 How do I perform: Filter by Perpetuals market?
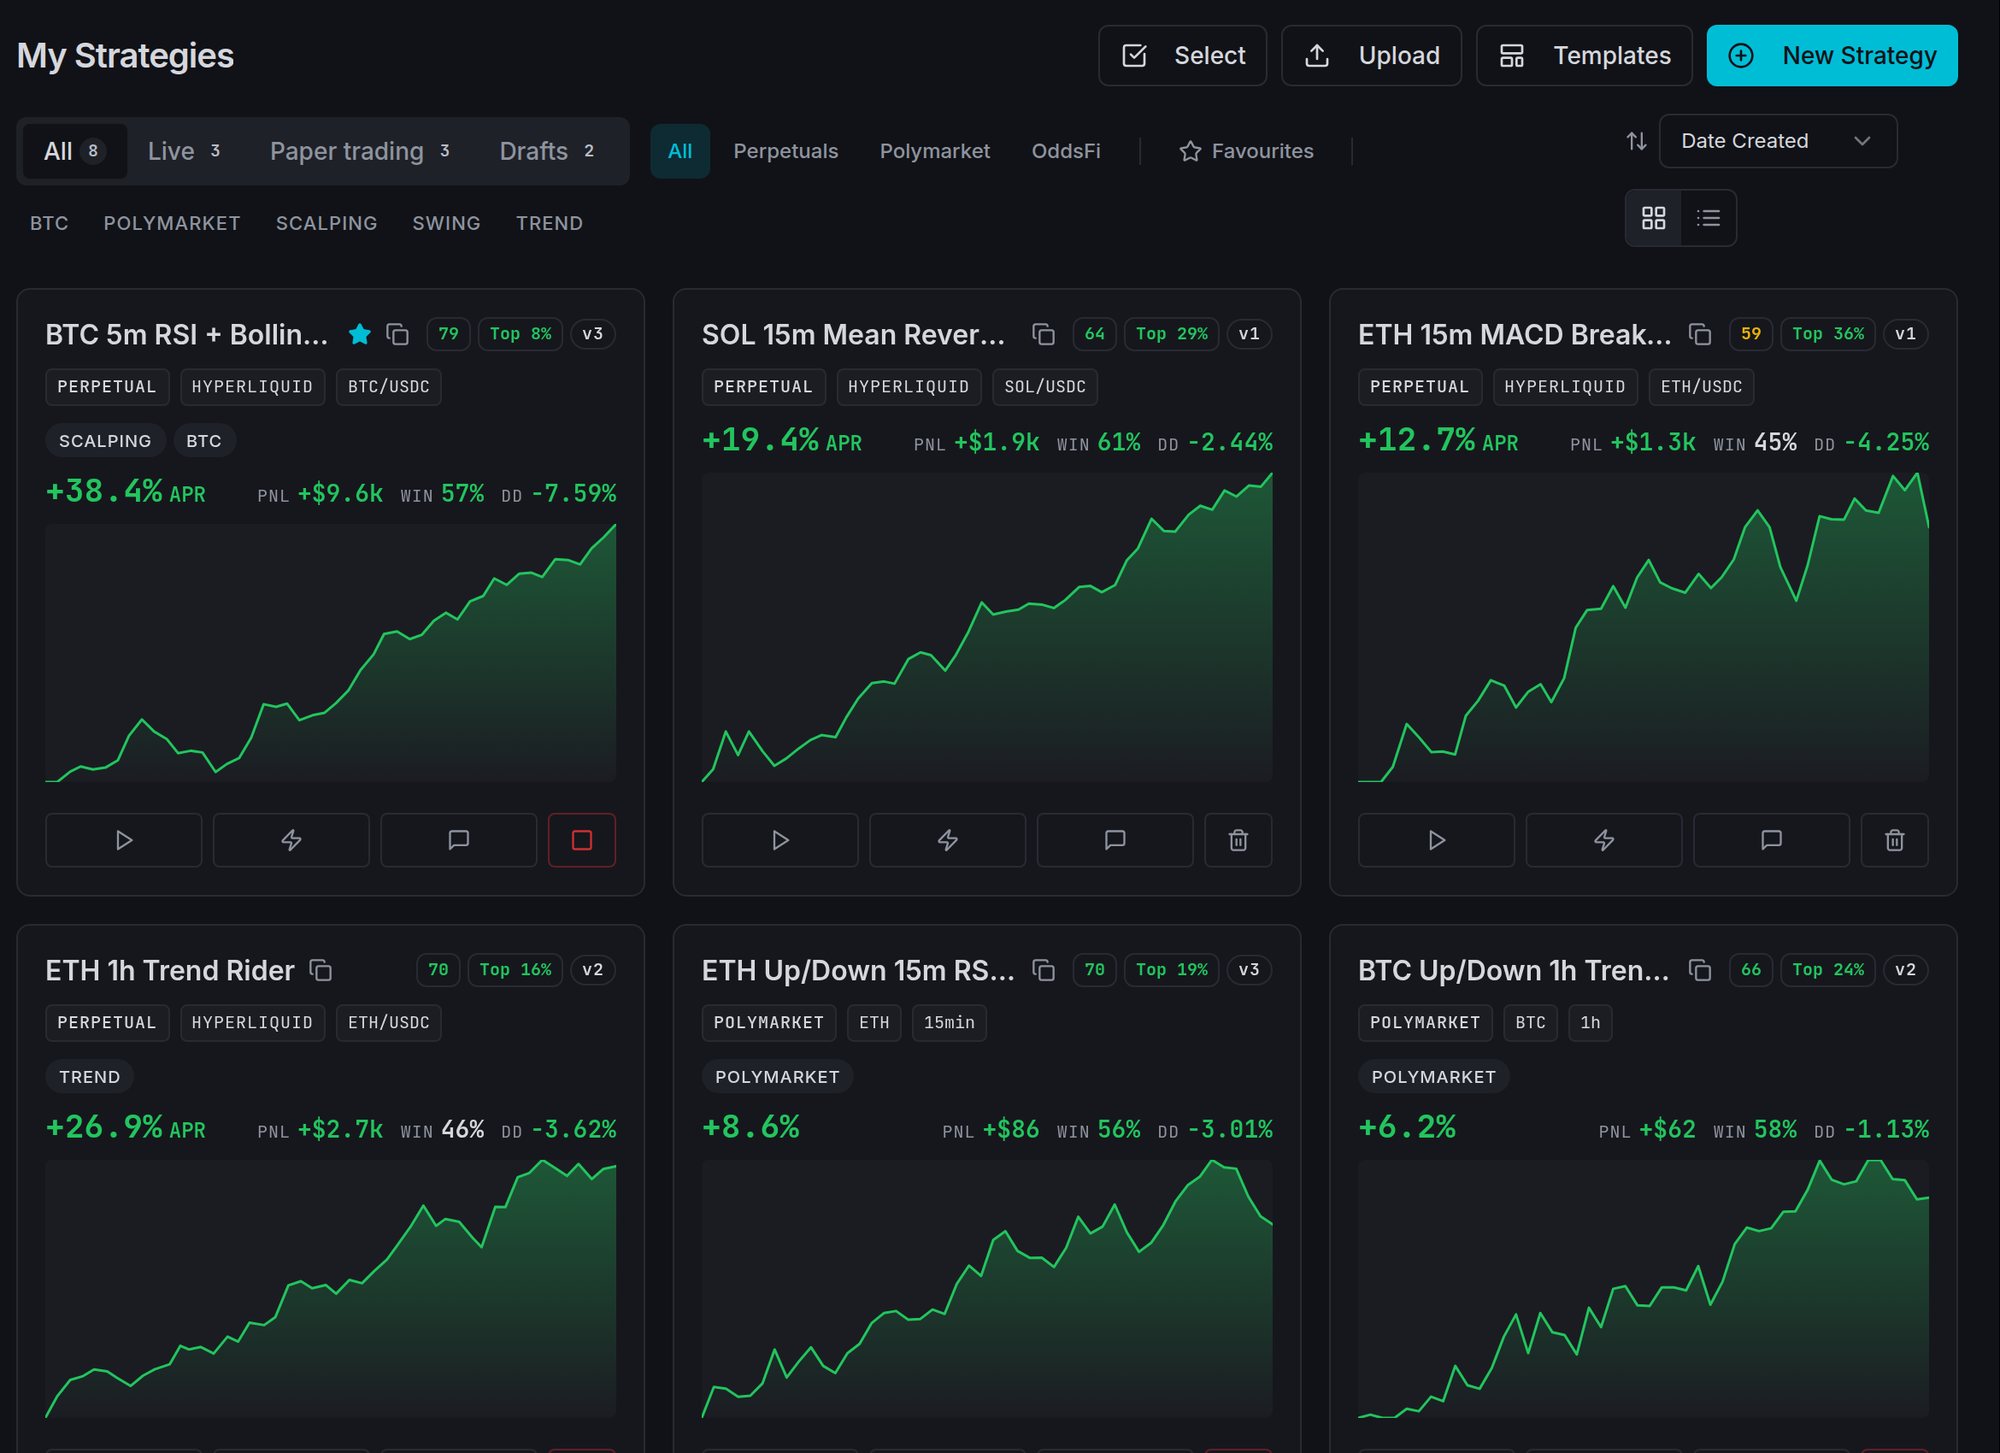(786, 151)
